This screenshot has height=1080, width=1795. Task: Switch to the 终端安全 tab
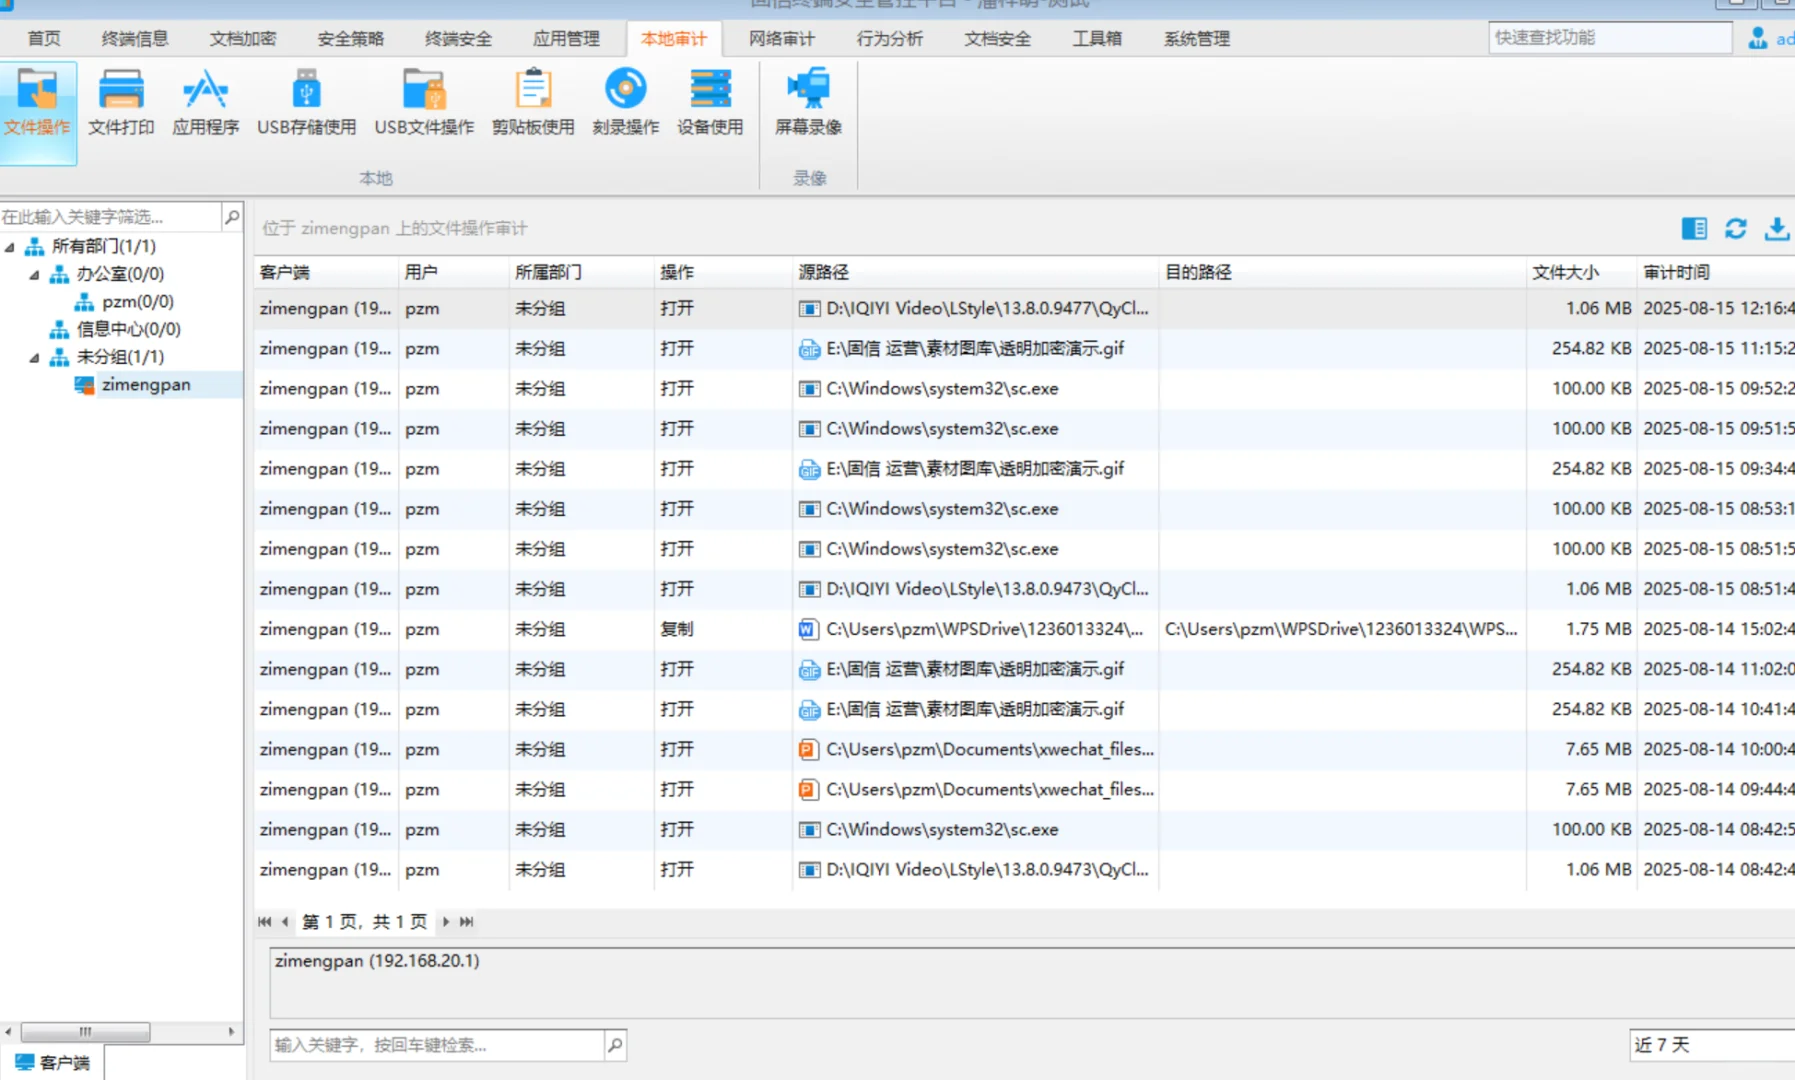click(x=459, y=39)
